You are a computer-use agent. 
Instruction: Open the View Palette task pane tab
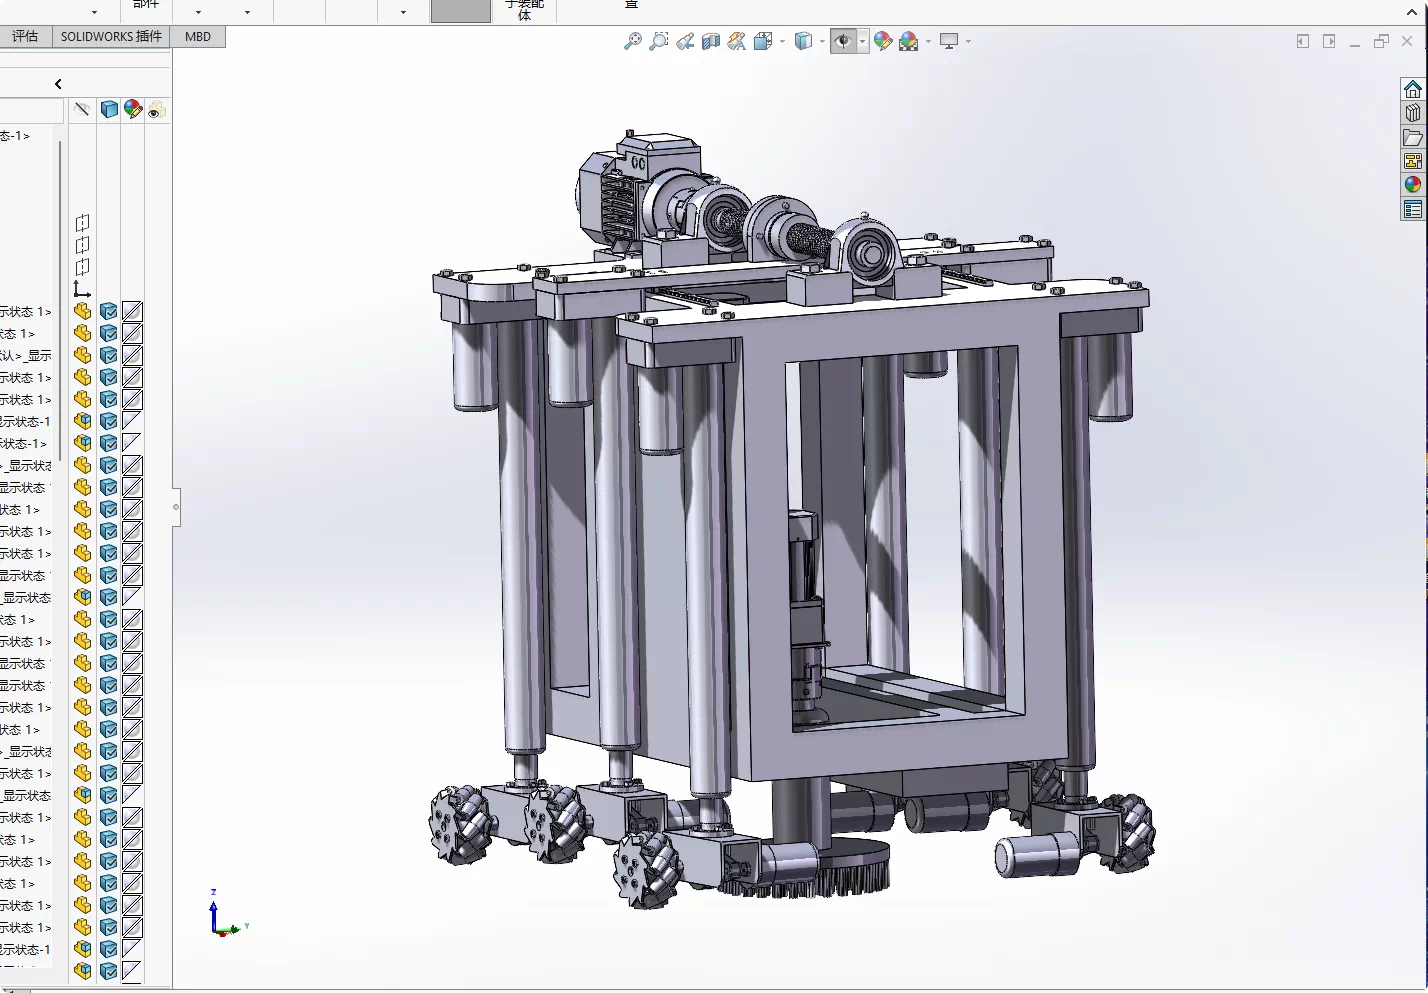pyautogui.click(x=1413, y=161)
